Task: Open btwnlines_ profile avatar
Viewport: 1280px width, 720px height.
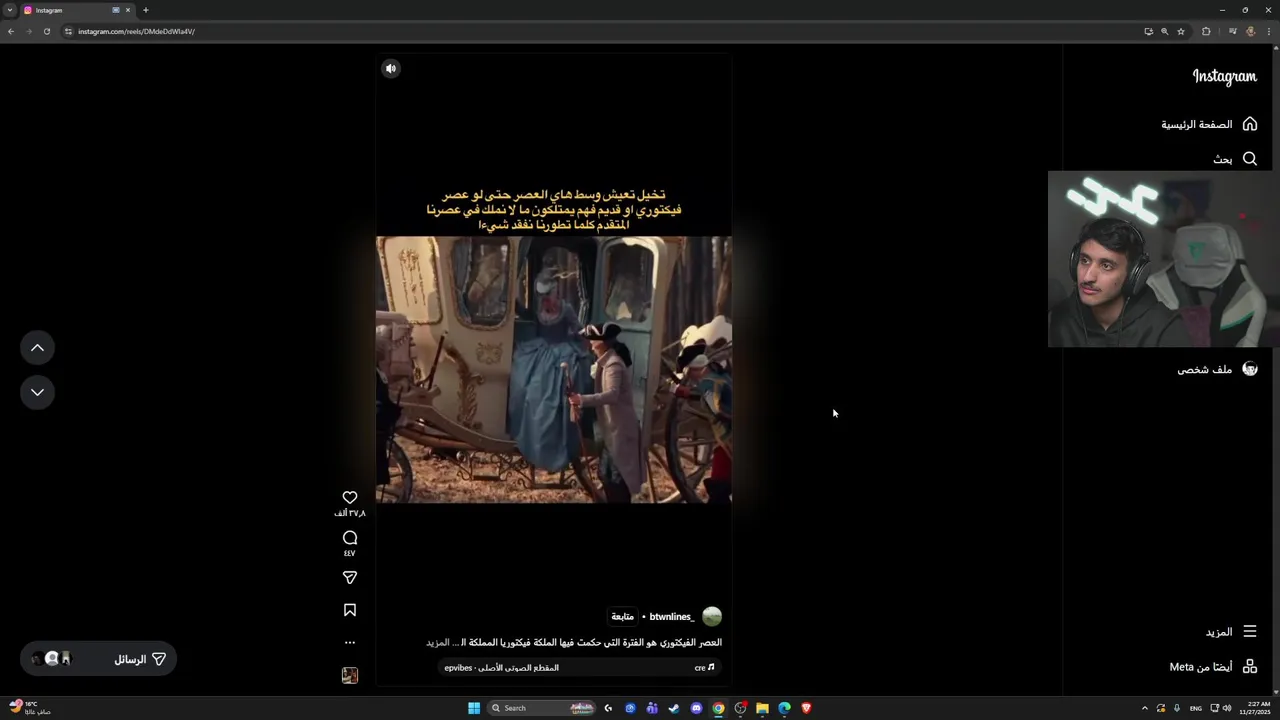Action: point(712,617)
